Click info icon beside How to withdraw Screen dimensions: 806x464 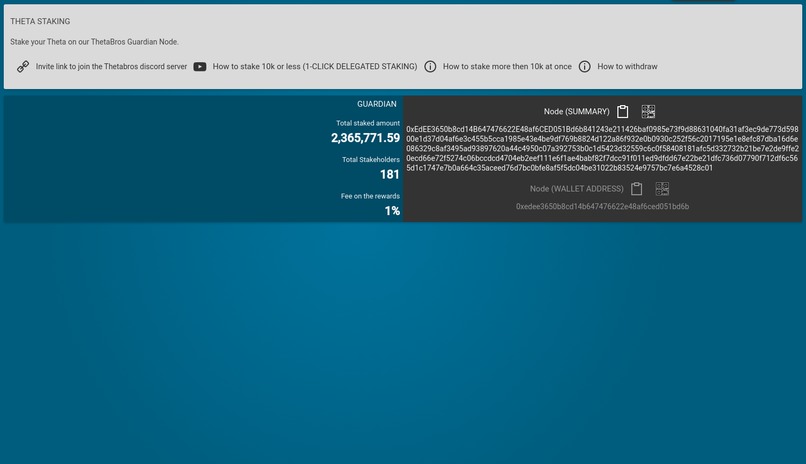pos(584,66)
